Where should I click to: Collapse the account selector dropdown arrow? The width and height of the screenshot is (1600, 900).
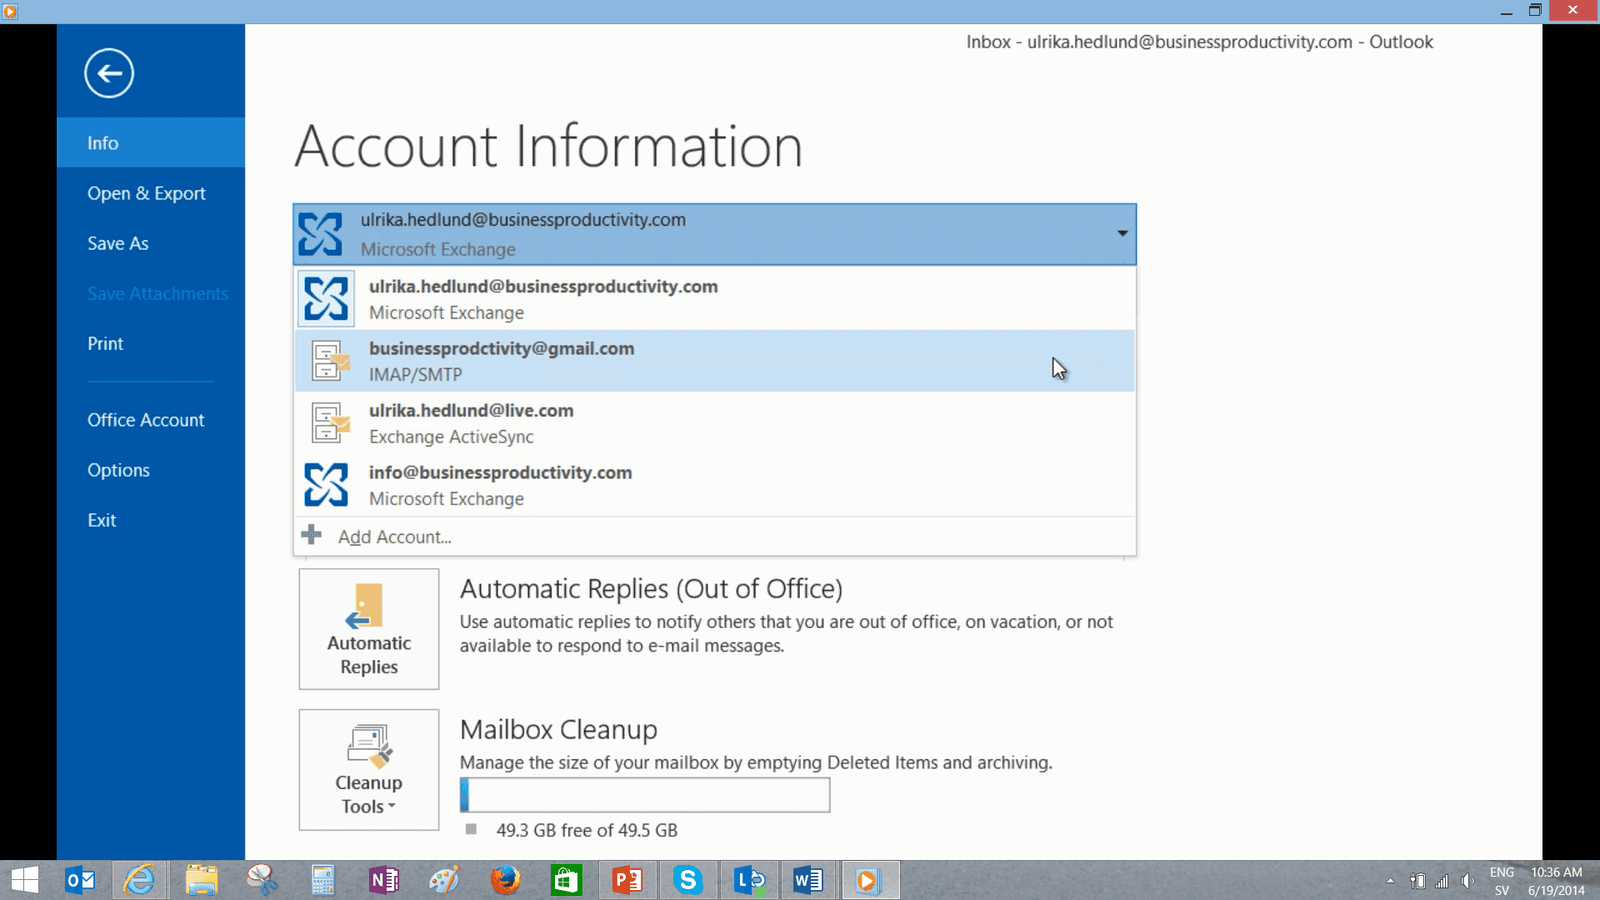(1122, 234)
